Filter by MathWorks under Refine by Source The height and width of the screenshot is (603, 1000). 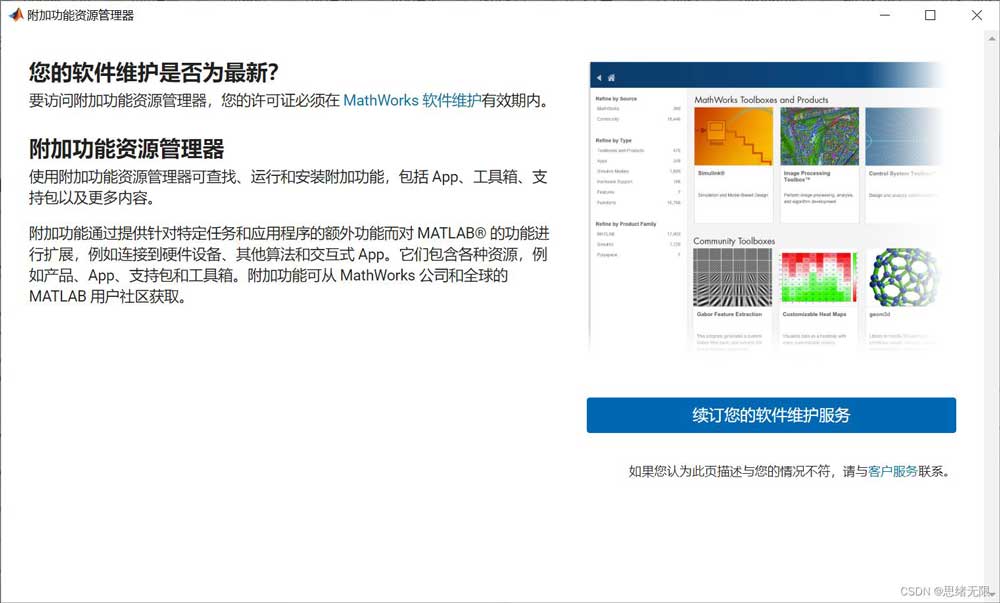pos(606,110)
